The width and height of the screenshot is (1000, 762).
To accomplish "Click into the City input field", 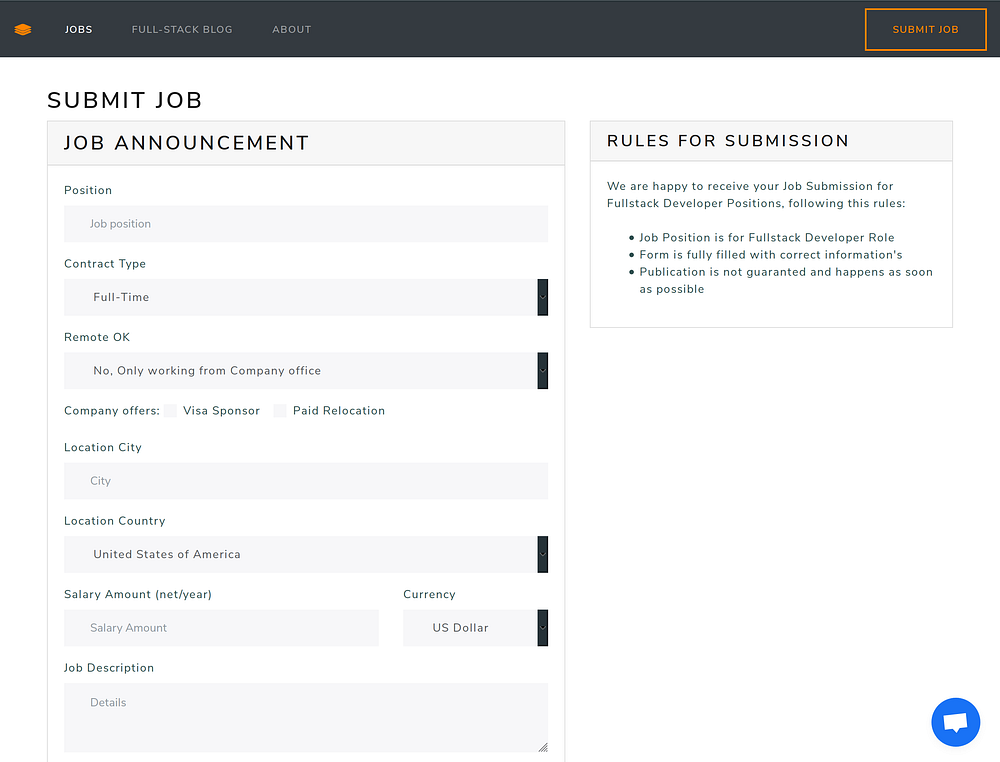I will pos(306,481).
